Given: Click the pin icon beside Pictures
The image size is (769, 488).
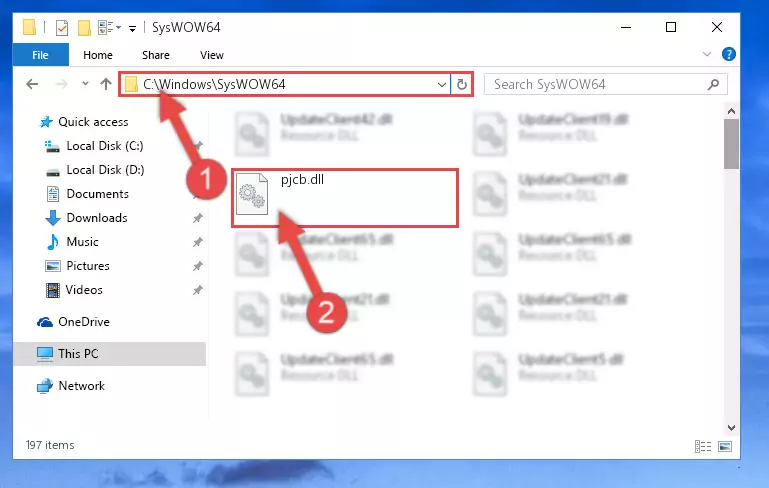Looking at the screenshot, I should (198, 266).
